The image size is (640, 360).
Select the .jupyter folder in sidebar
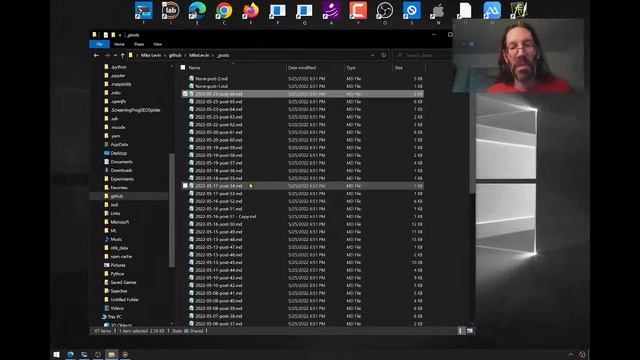pos(118,76)
